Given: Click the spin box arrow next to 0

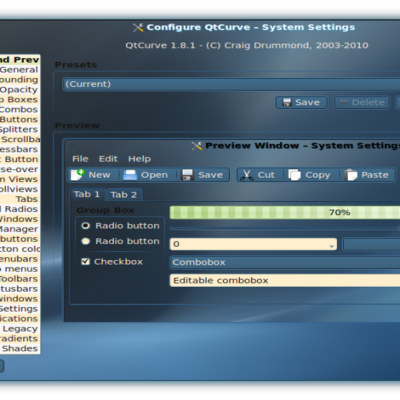Looking at the screenshot, I should 332,246.
